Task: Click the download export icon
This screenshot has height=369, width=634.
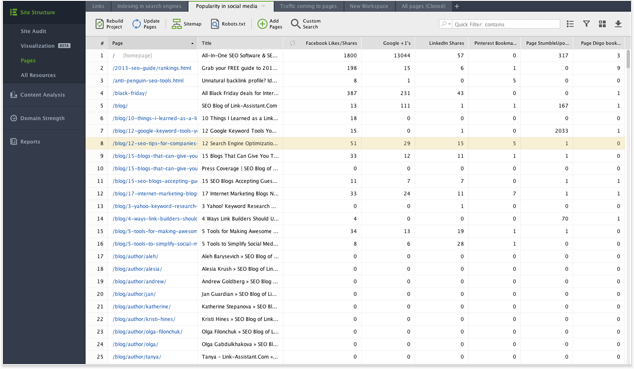Action: tap(618, 24)
